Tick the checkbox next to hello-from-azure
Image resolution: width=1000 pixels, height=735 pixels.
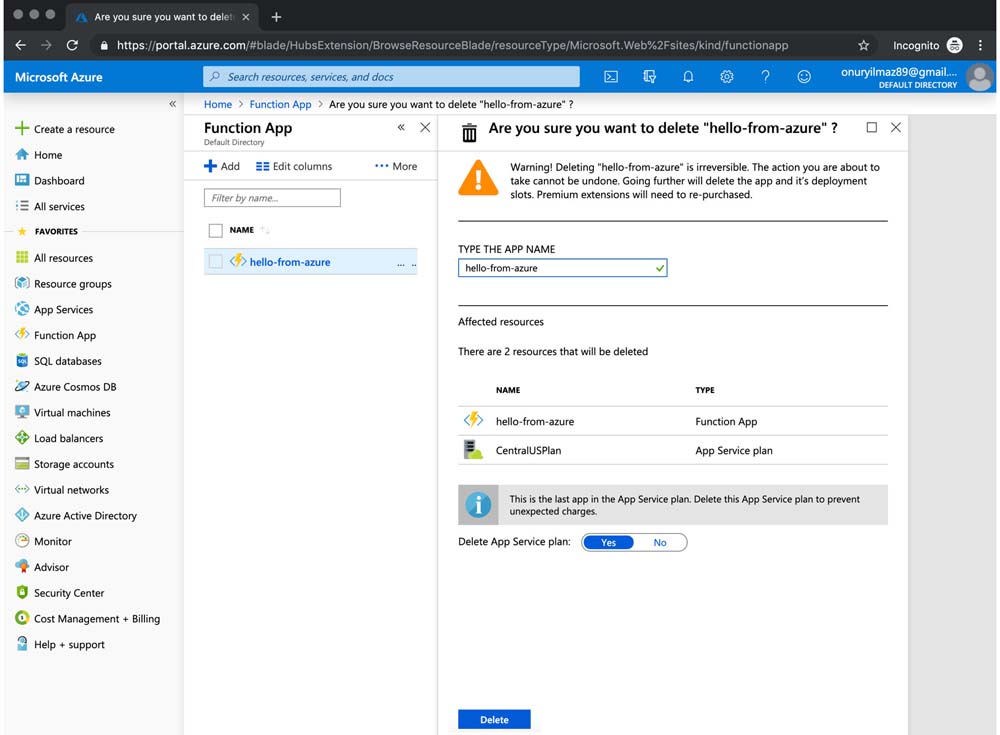[x=215, y=262]
